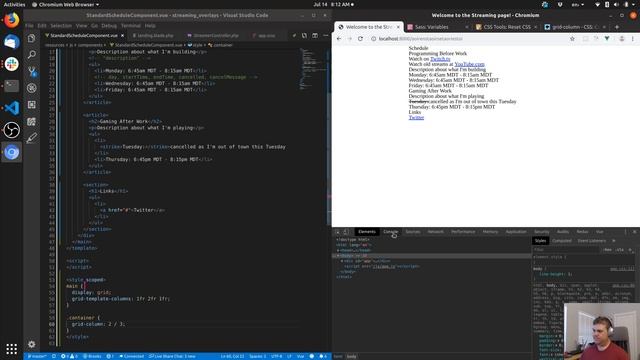The width and height of the screenshot is (640, 360).
Task: Switch to StreamerController.php editor tab
Action: 213,36
